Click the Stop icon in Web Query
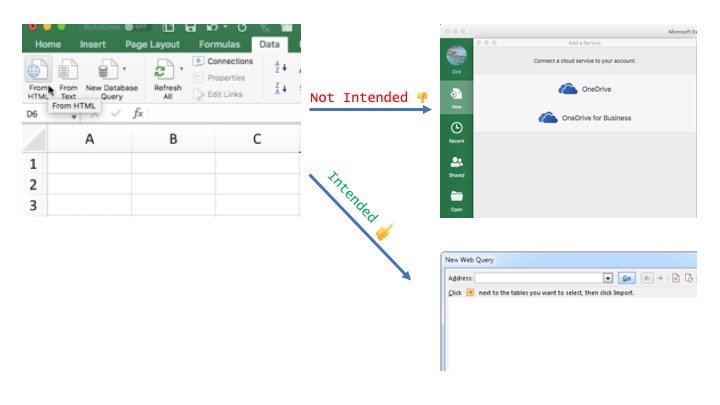The width and height of the screenshot is (720, 405). click(675, 278)
